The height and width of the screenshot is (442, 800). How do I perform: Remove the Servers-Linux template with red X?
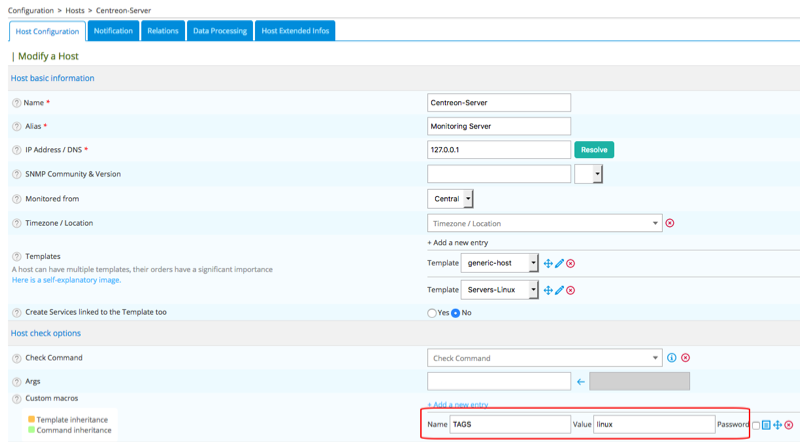[x=570, y=291]
